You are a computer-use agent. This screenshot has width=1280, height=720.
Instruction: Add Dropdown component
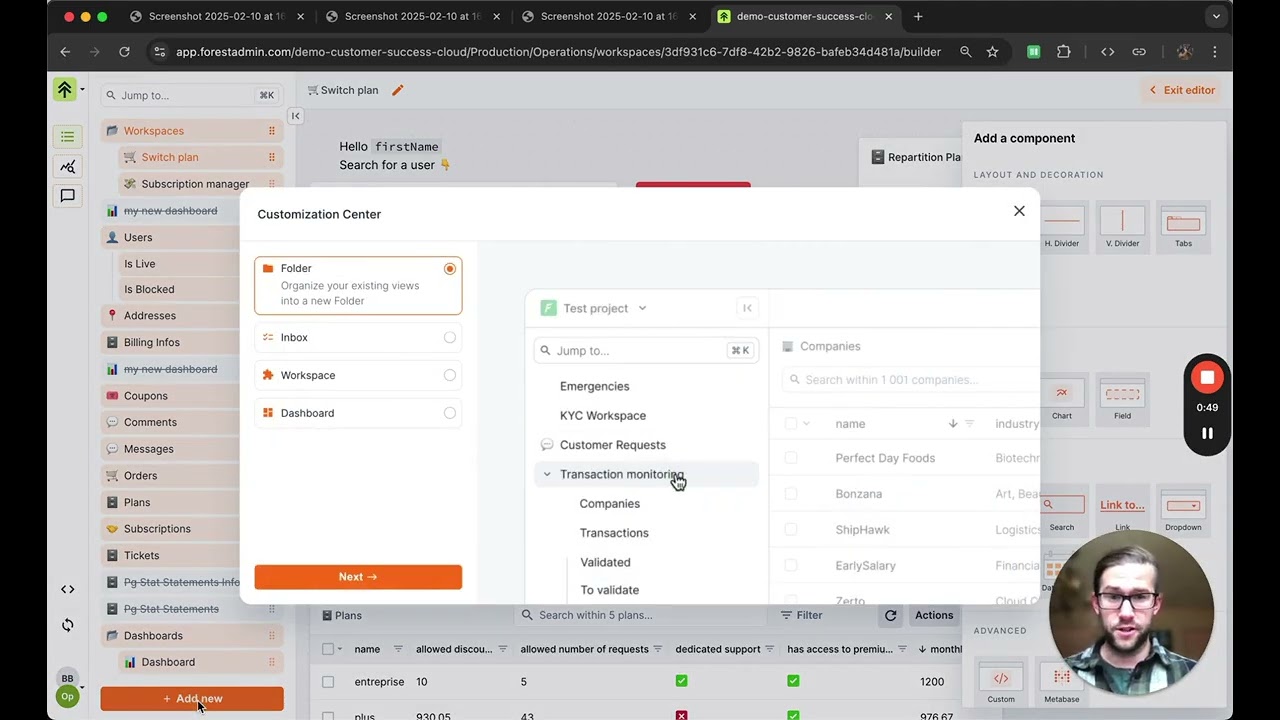[x=1183, y=512]
